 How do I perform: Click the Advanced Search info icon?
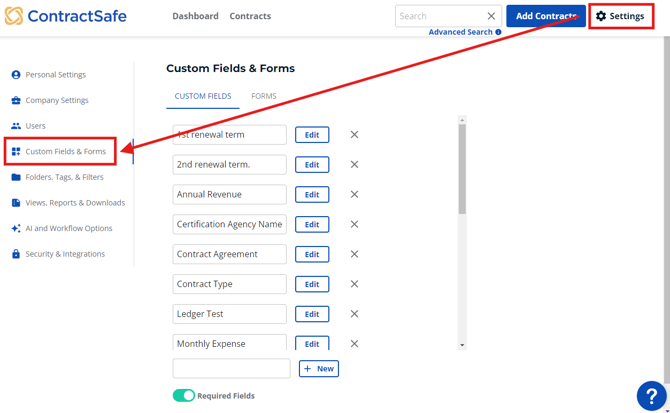498,32
